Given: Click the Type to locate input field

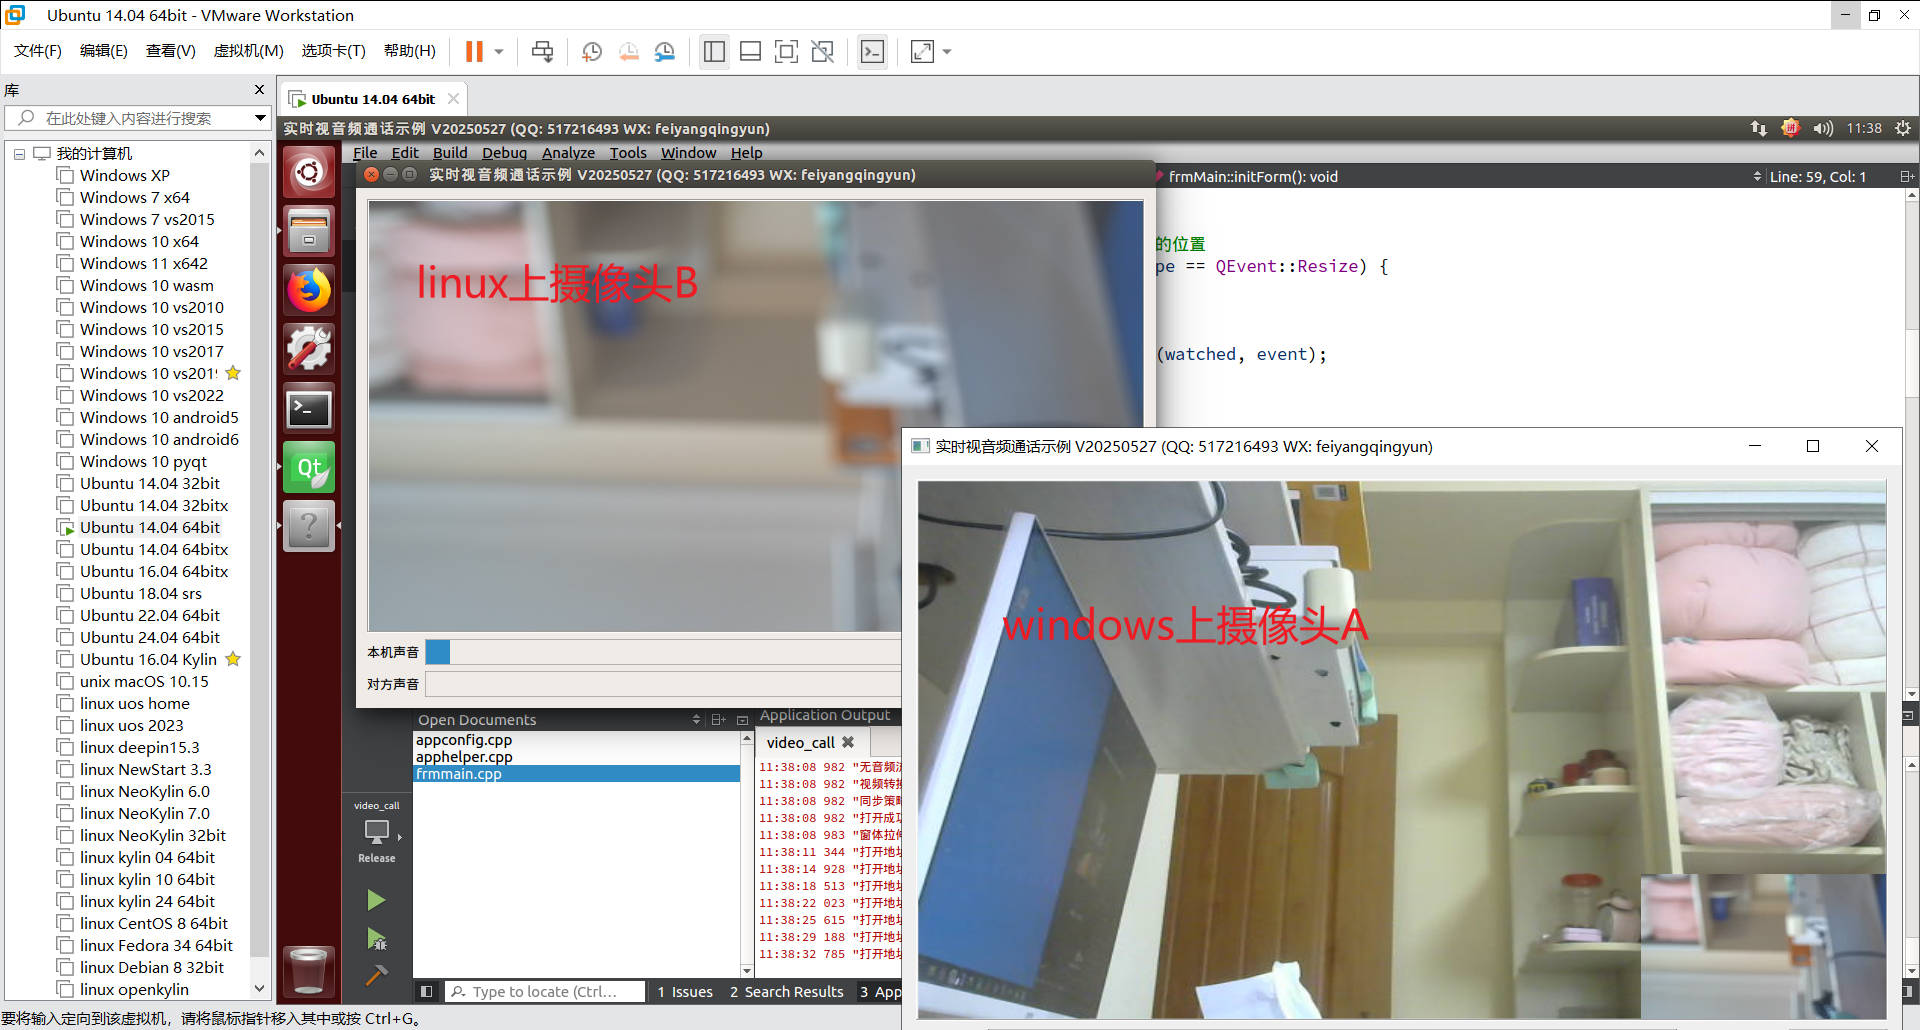Looking at the screenshot, I should click(545, 991).
